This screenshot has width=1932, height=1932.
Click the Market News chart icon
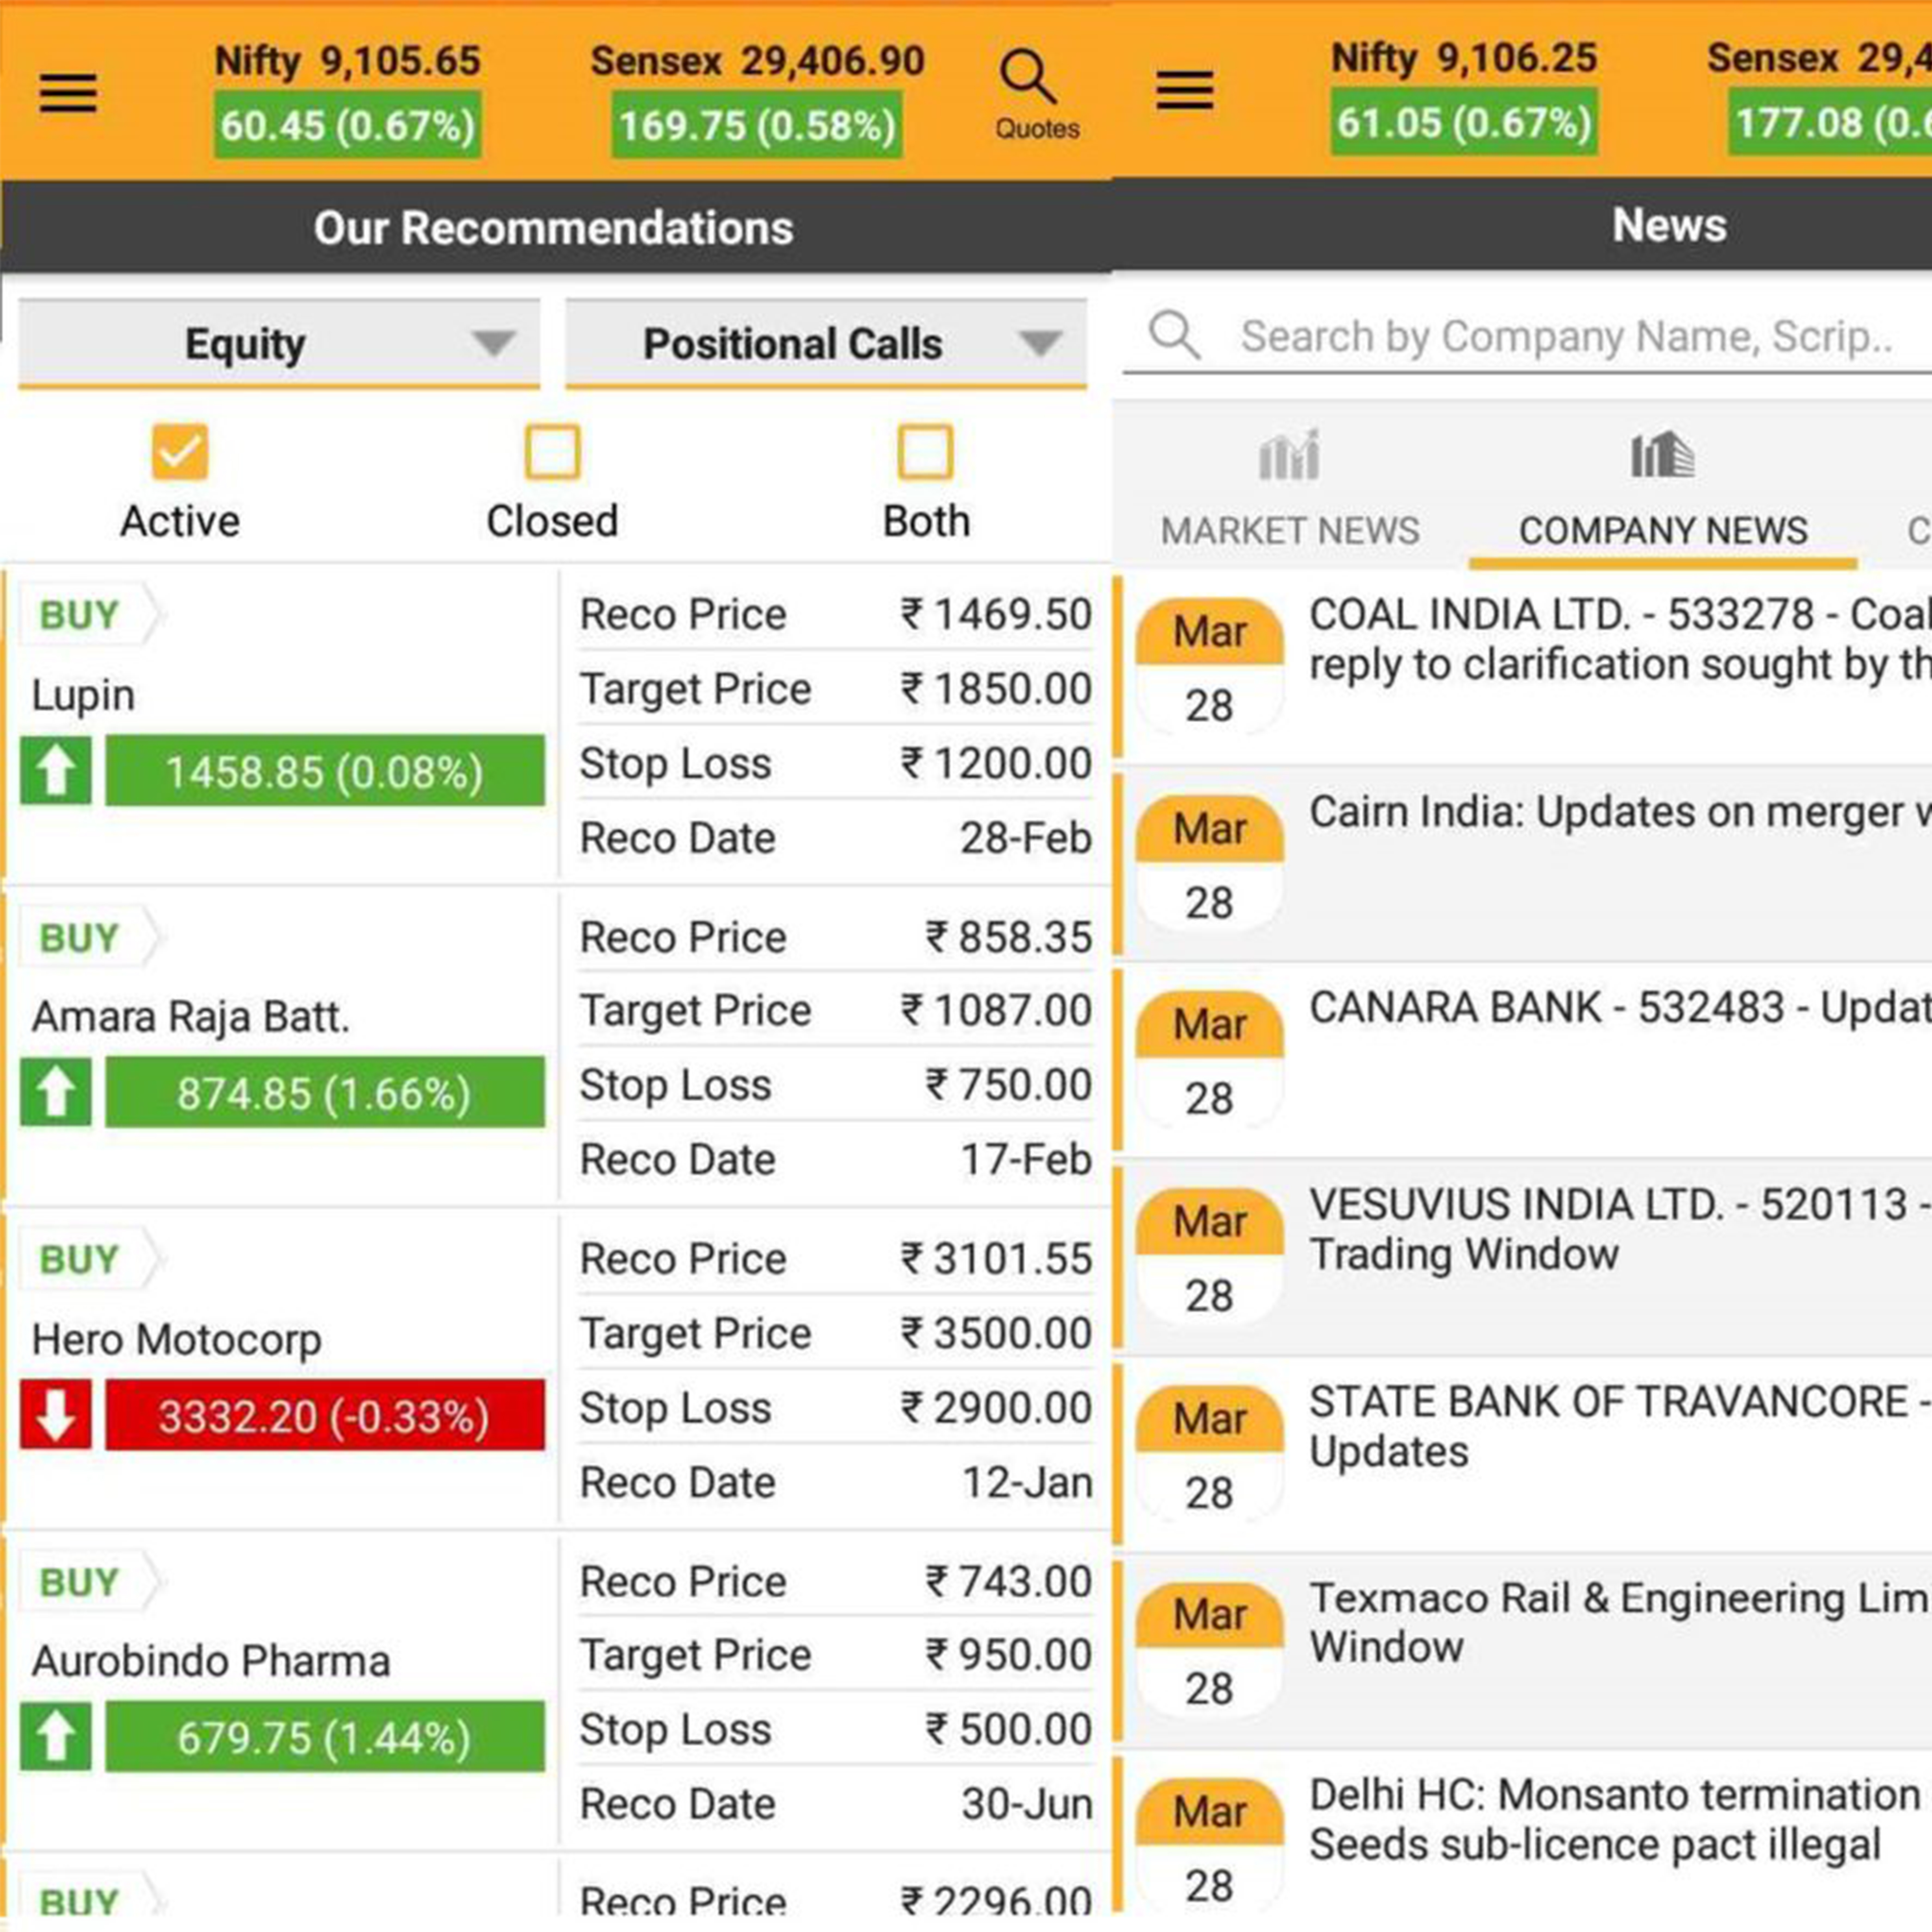[x=1289, y=456]
